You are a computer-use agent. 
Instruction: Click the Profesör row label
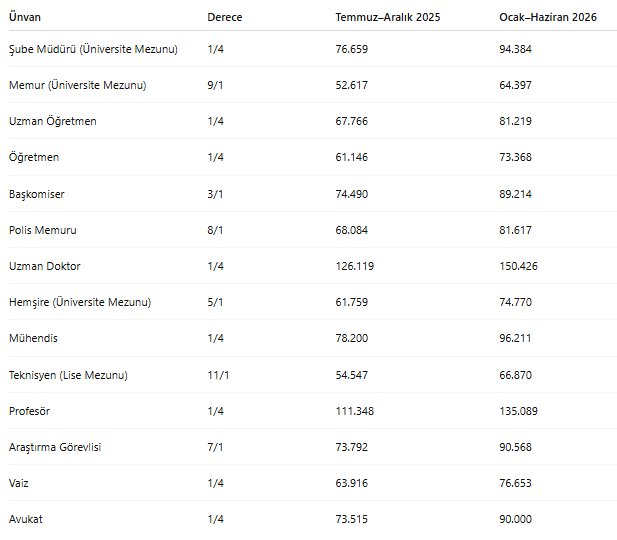coord(29,411)
